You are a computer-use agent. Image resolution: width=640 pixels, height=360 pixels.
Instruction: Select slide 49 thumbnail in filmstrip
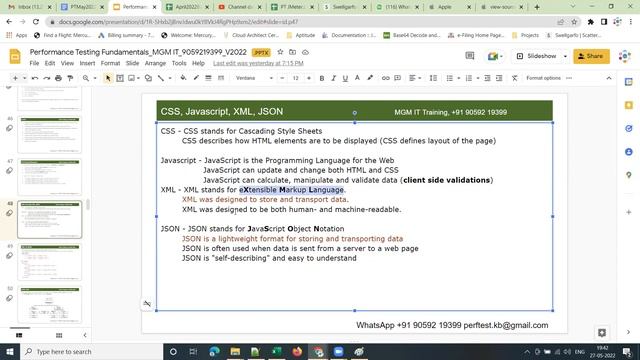point(50,262)
